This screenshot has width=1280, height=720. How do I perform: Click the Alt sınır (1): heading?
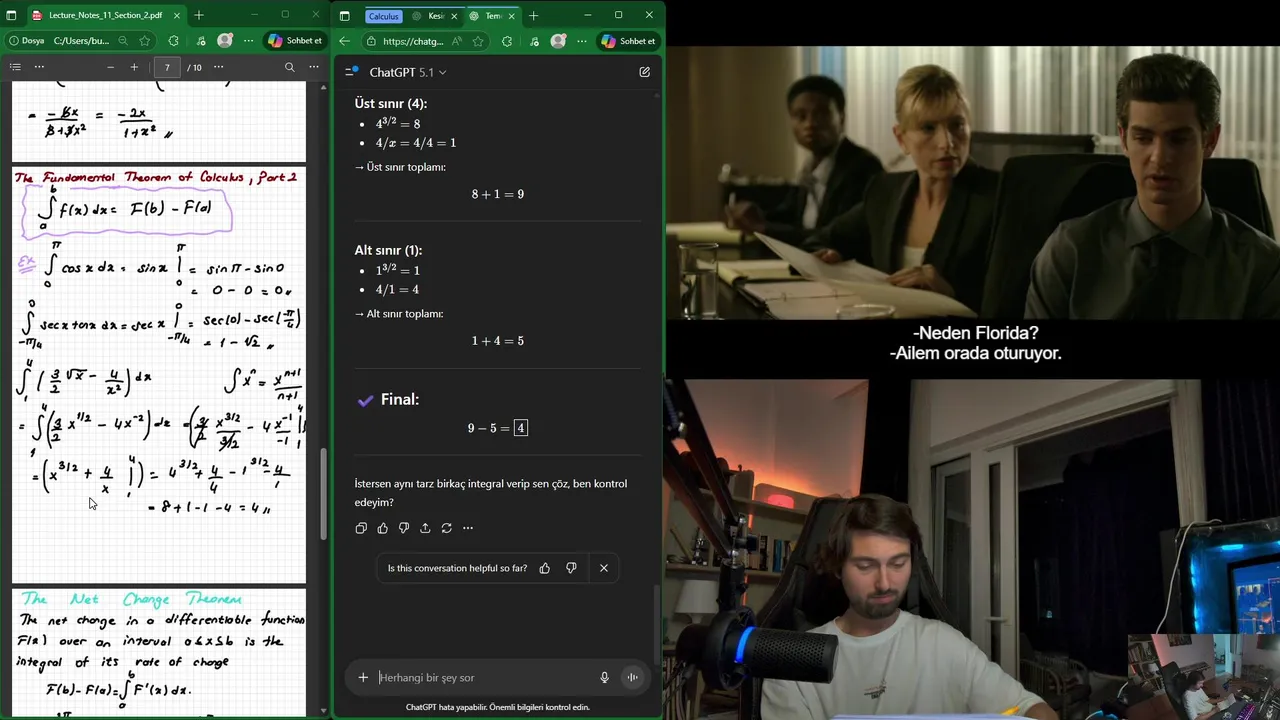pos(388,250)
